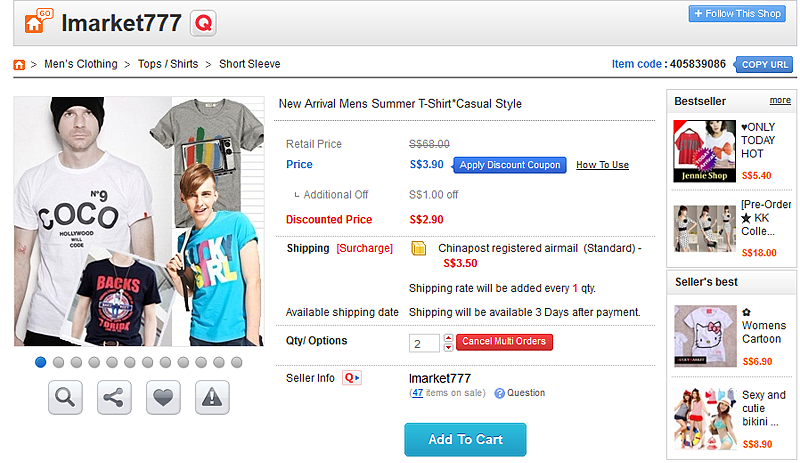Select the second image carousel dot
This screenshot has width=800, height=463.
point(59,362)
